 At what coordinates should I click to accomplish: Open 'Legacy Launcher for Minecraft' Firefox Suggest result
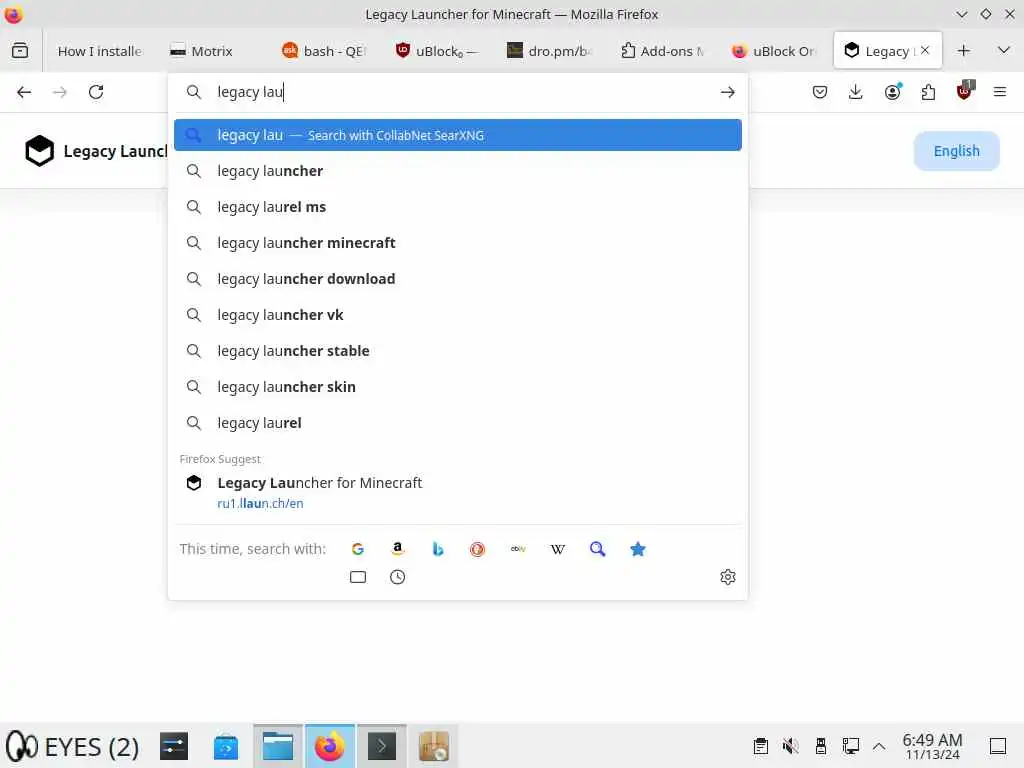pyautogui.click(x=458, y=492)
